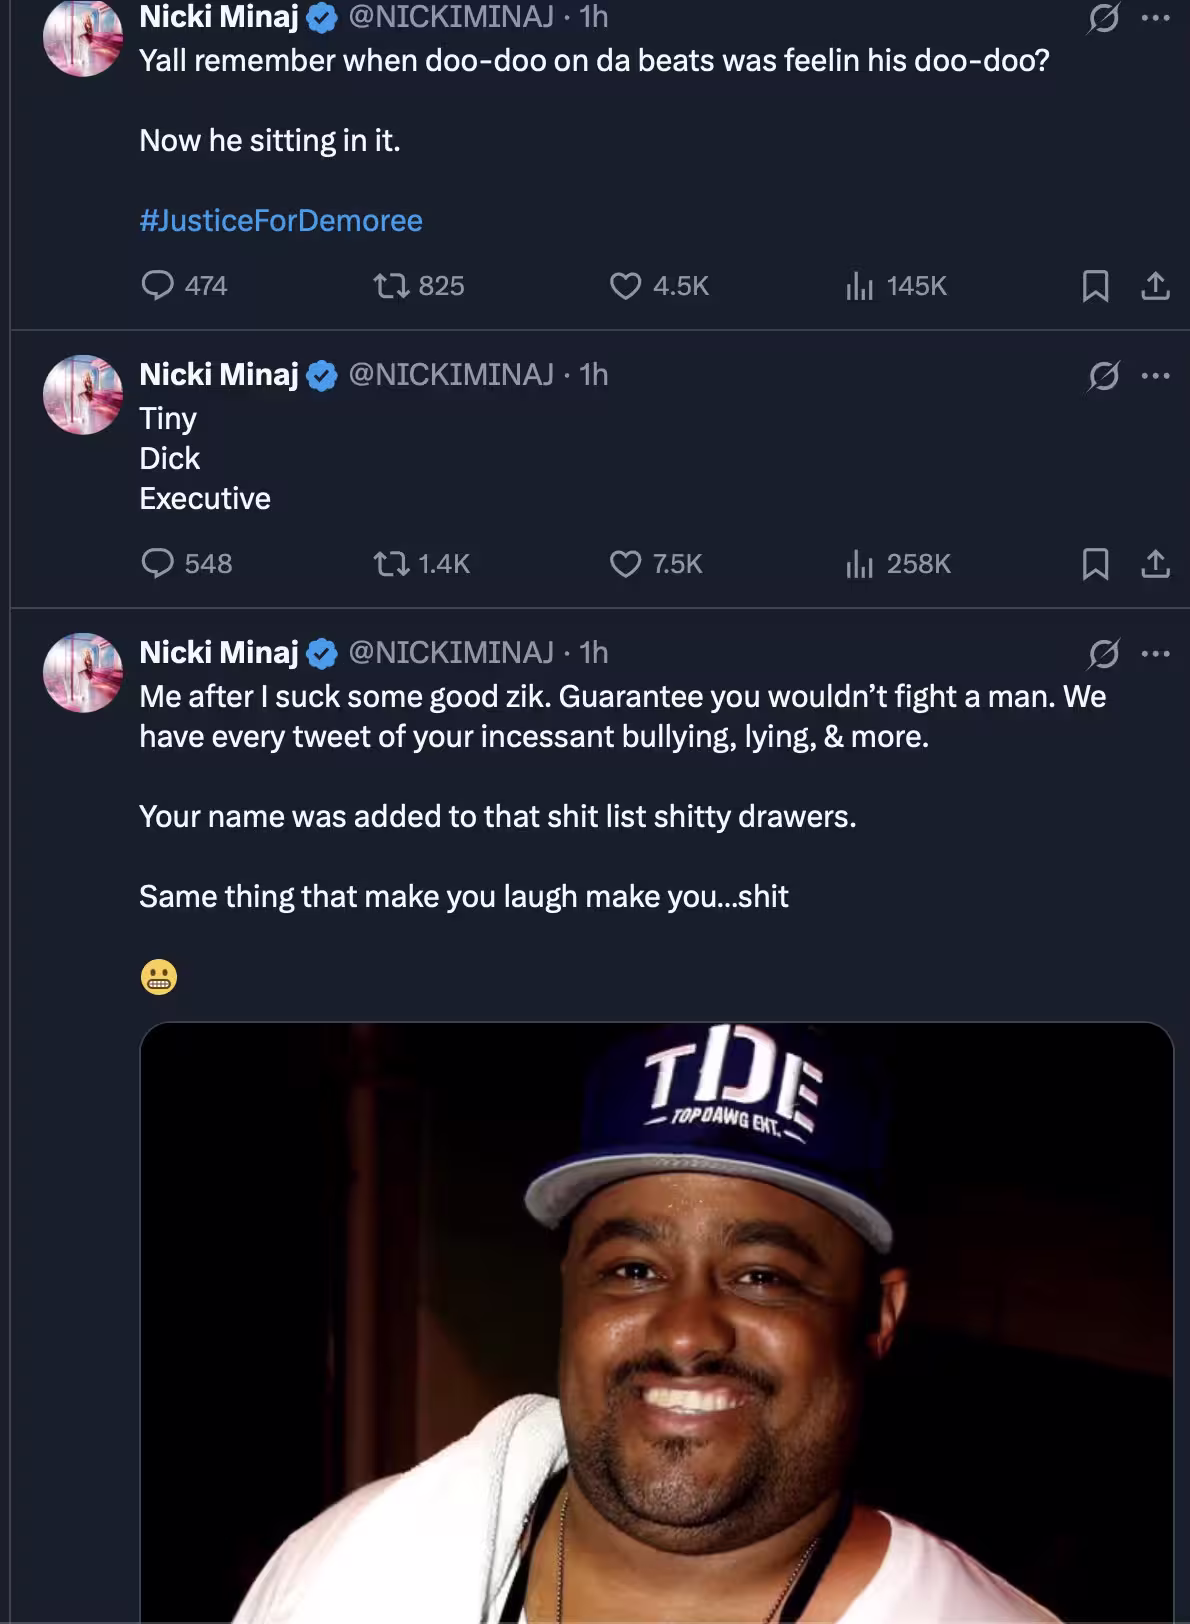1190x1624 pixels.
Task: Open more options on third tweet
Action: (x=1155, y=654)
